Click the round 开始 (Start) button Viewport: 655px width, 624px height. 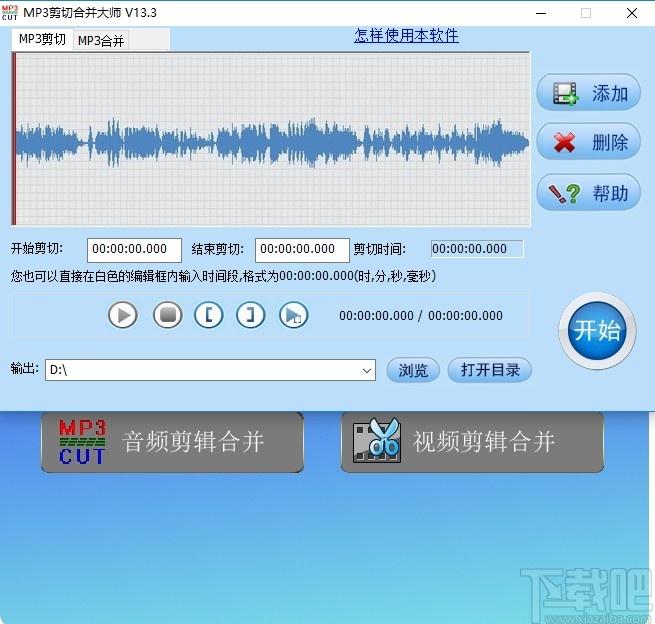(597, 331)
